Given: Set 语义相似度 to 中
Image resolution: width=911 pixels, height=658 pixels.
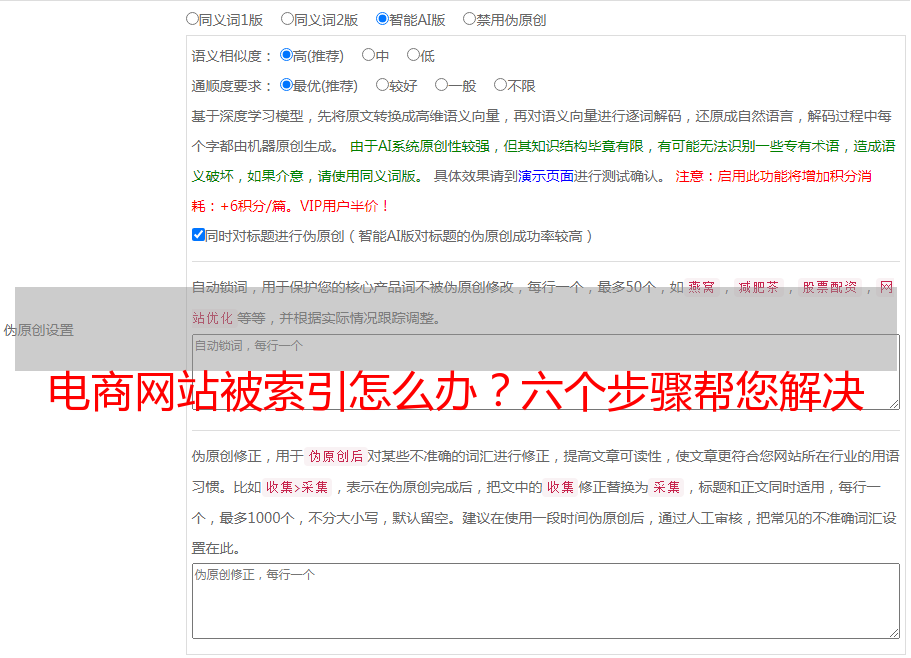Looking at the screenshot, I should [x=368, y=55].
